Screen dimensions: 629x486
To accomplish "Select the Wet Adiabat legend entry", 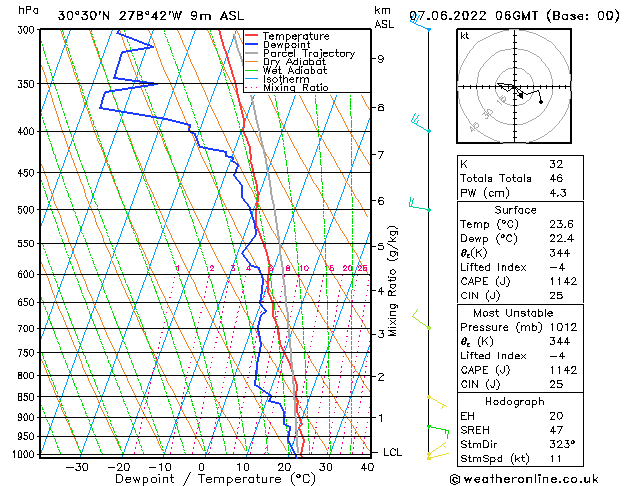I will pyautogui.click(x=286, y=71).
